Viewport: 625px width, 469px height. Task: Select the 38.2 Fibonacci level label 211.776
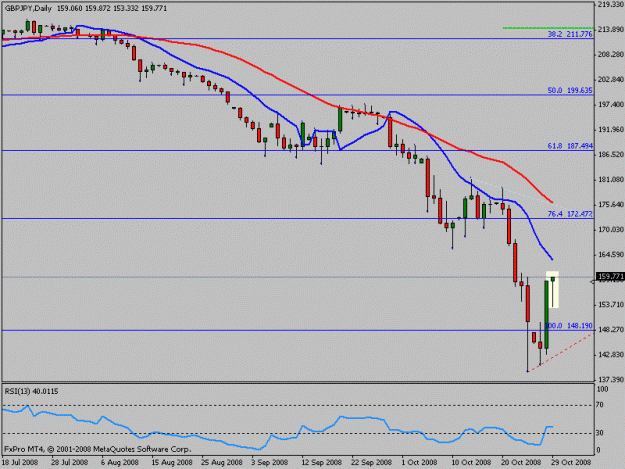click(x=570, y=34)
